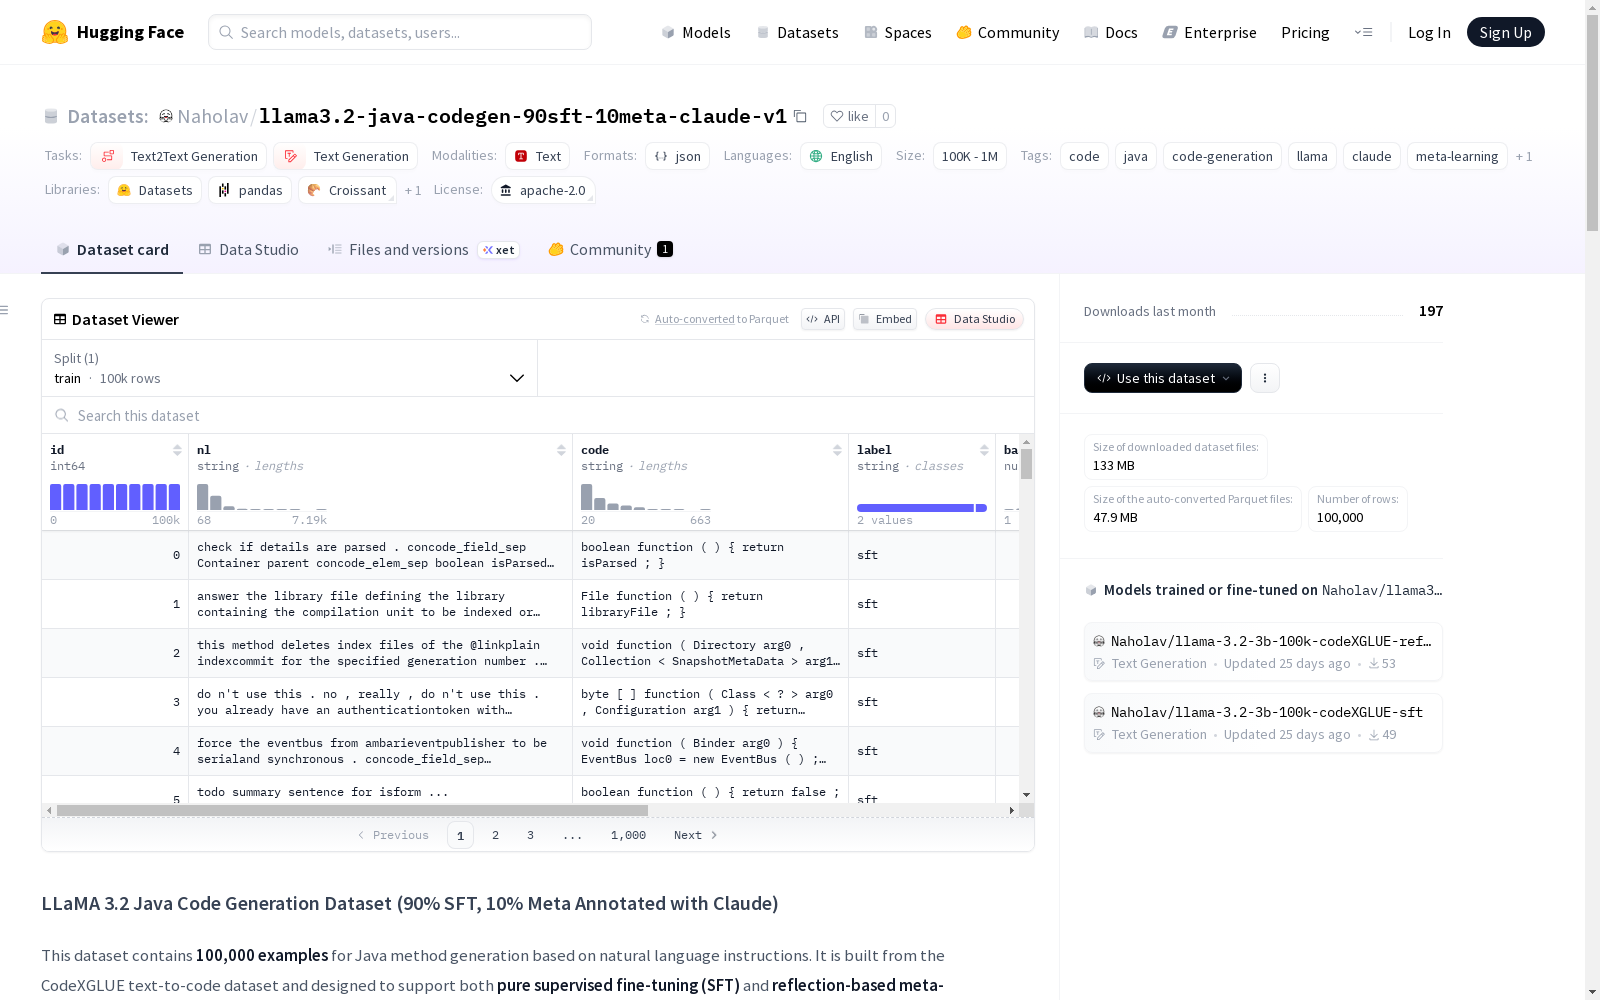
Task: Click the json format tag
Action: point(677,156)
